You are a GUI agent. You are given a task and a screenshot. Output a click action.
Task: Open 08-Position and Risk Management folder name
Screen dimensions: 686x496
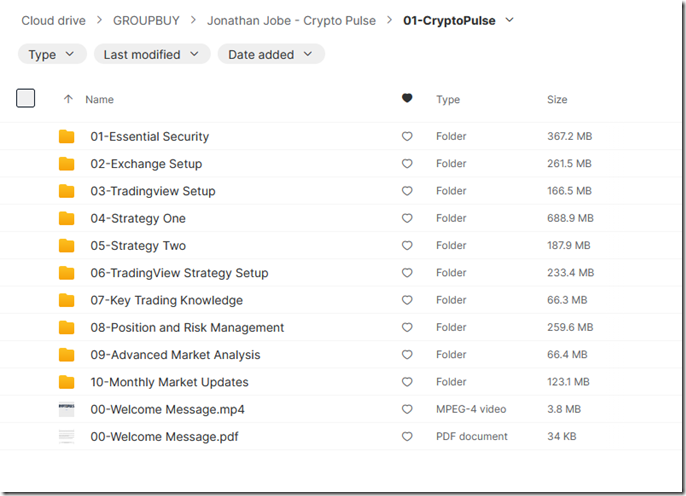187,328
